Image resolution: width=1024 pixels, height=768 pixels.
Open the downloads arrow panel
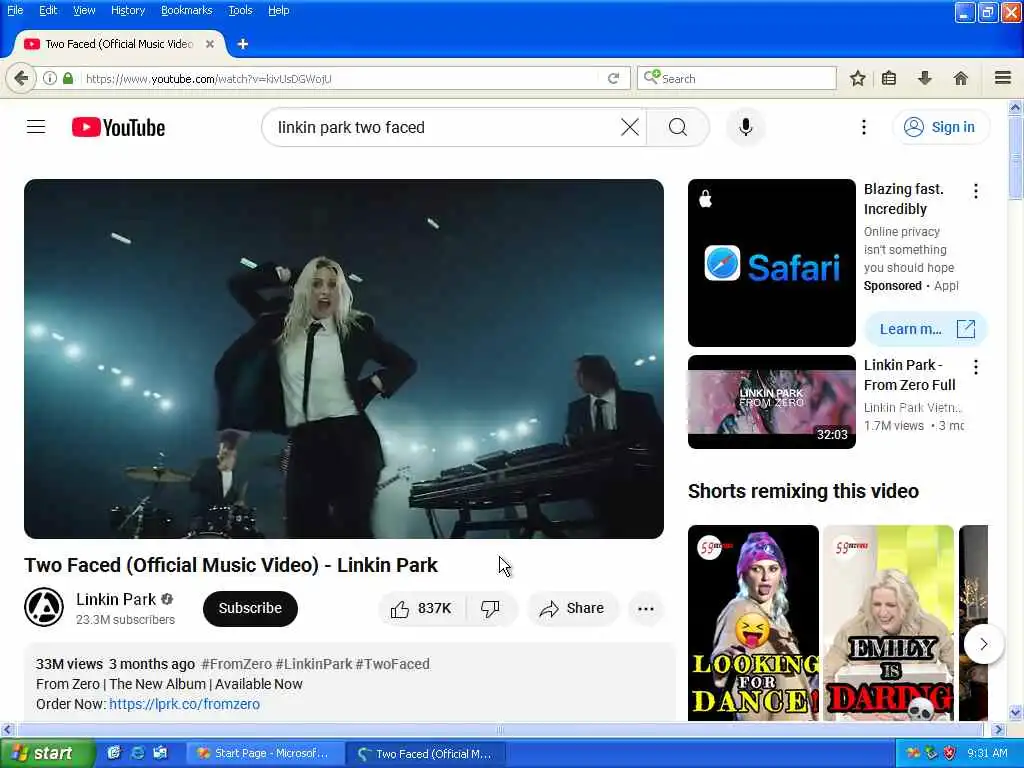coord(925,78)
